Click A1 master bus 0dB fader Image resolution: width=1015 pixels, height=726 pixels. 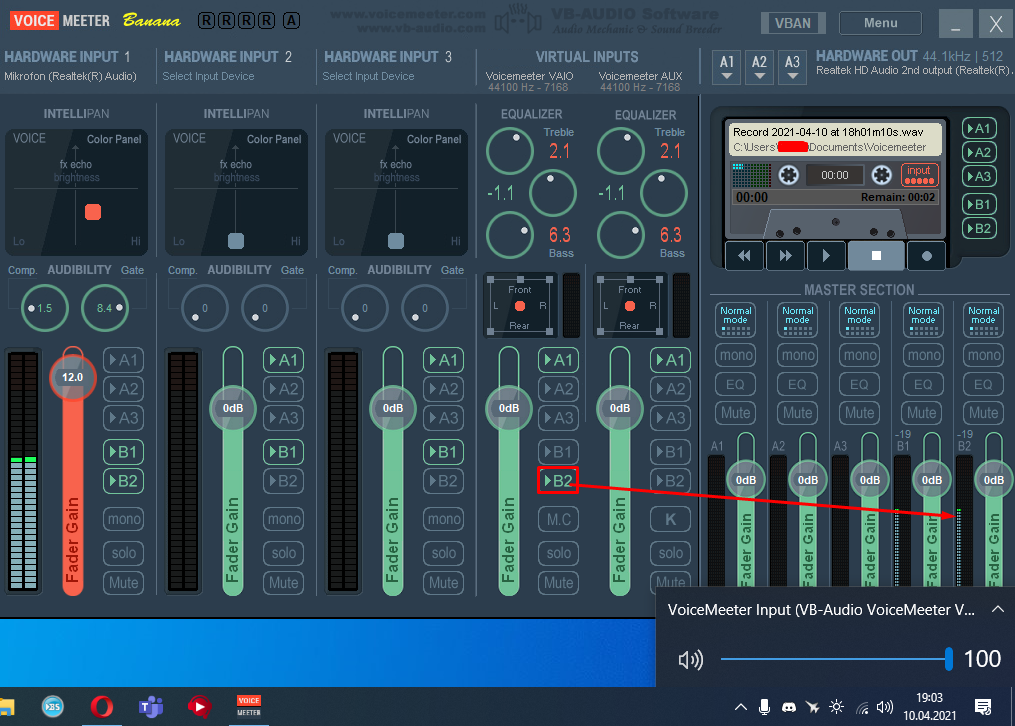[746, 480]
